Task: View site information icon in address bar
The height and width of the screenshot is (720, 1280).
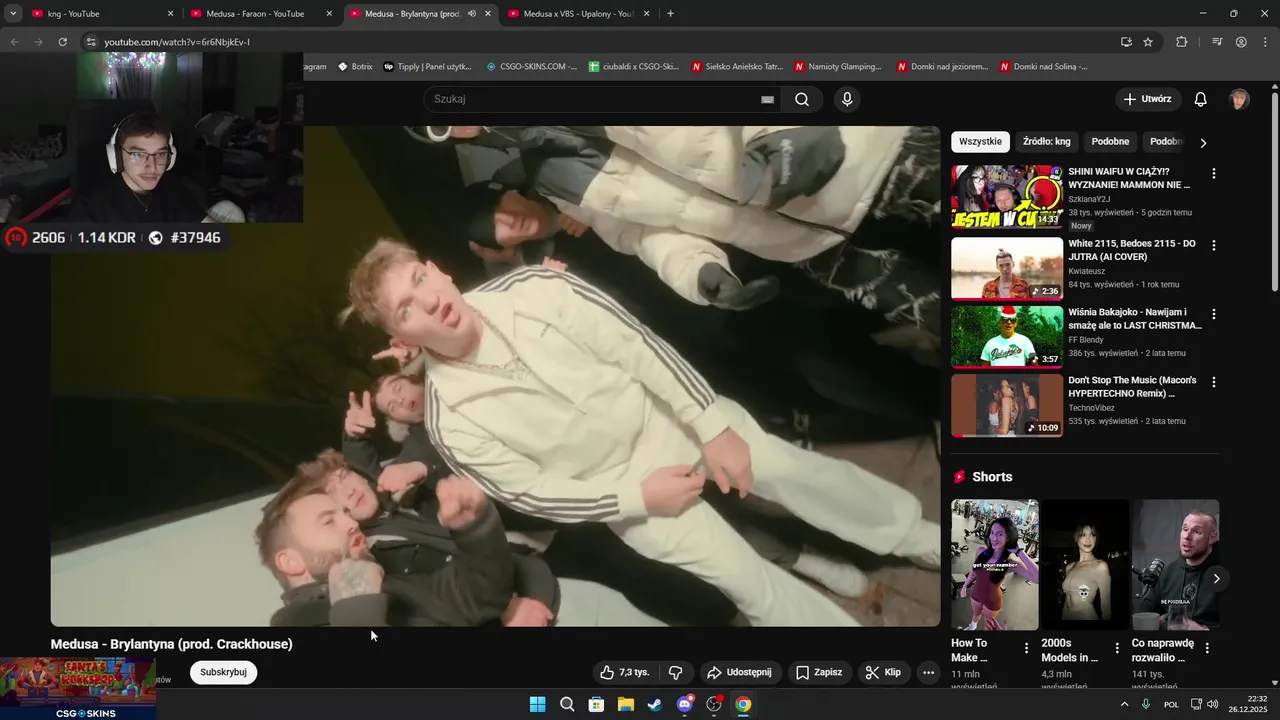Action: (91, 42)
